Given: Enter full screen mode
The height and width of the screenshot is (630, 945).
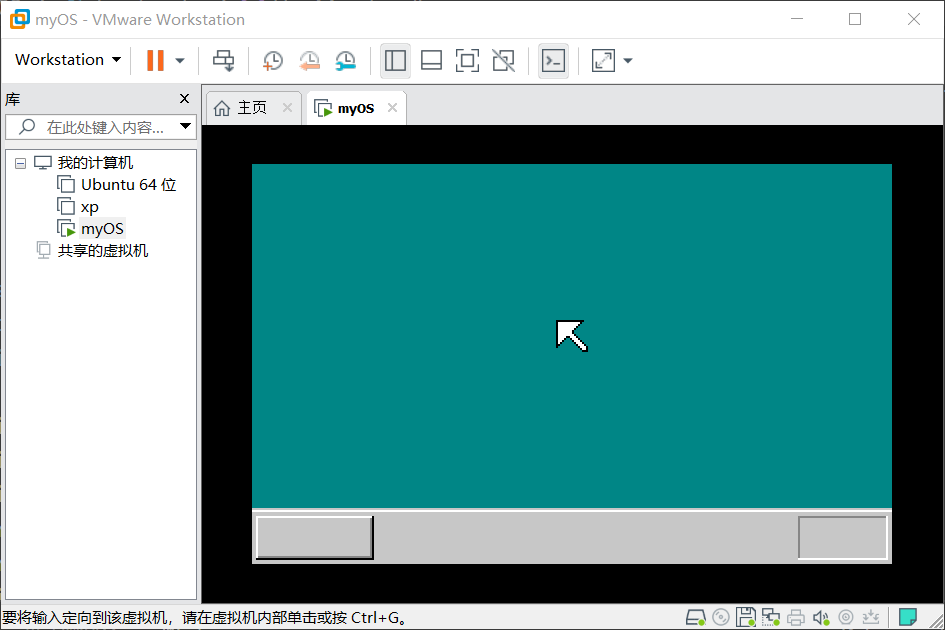Looking at the screenshot, I should click(467, 60).
